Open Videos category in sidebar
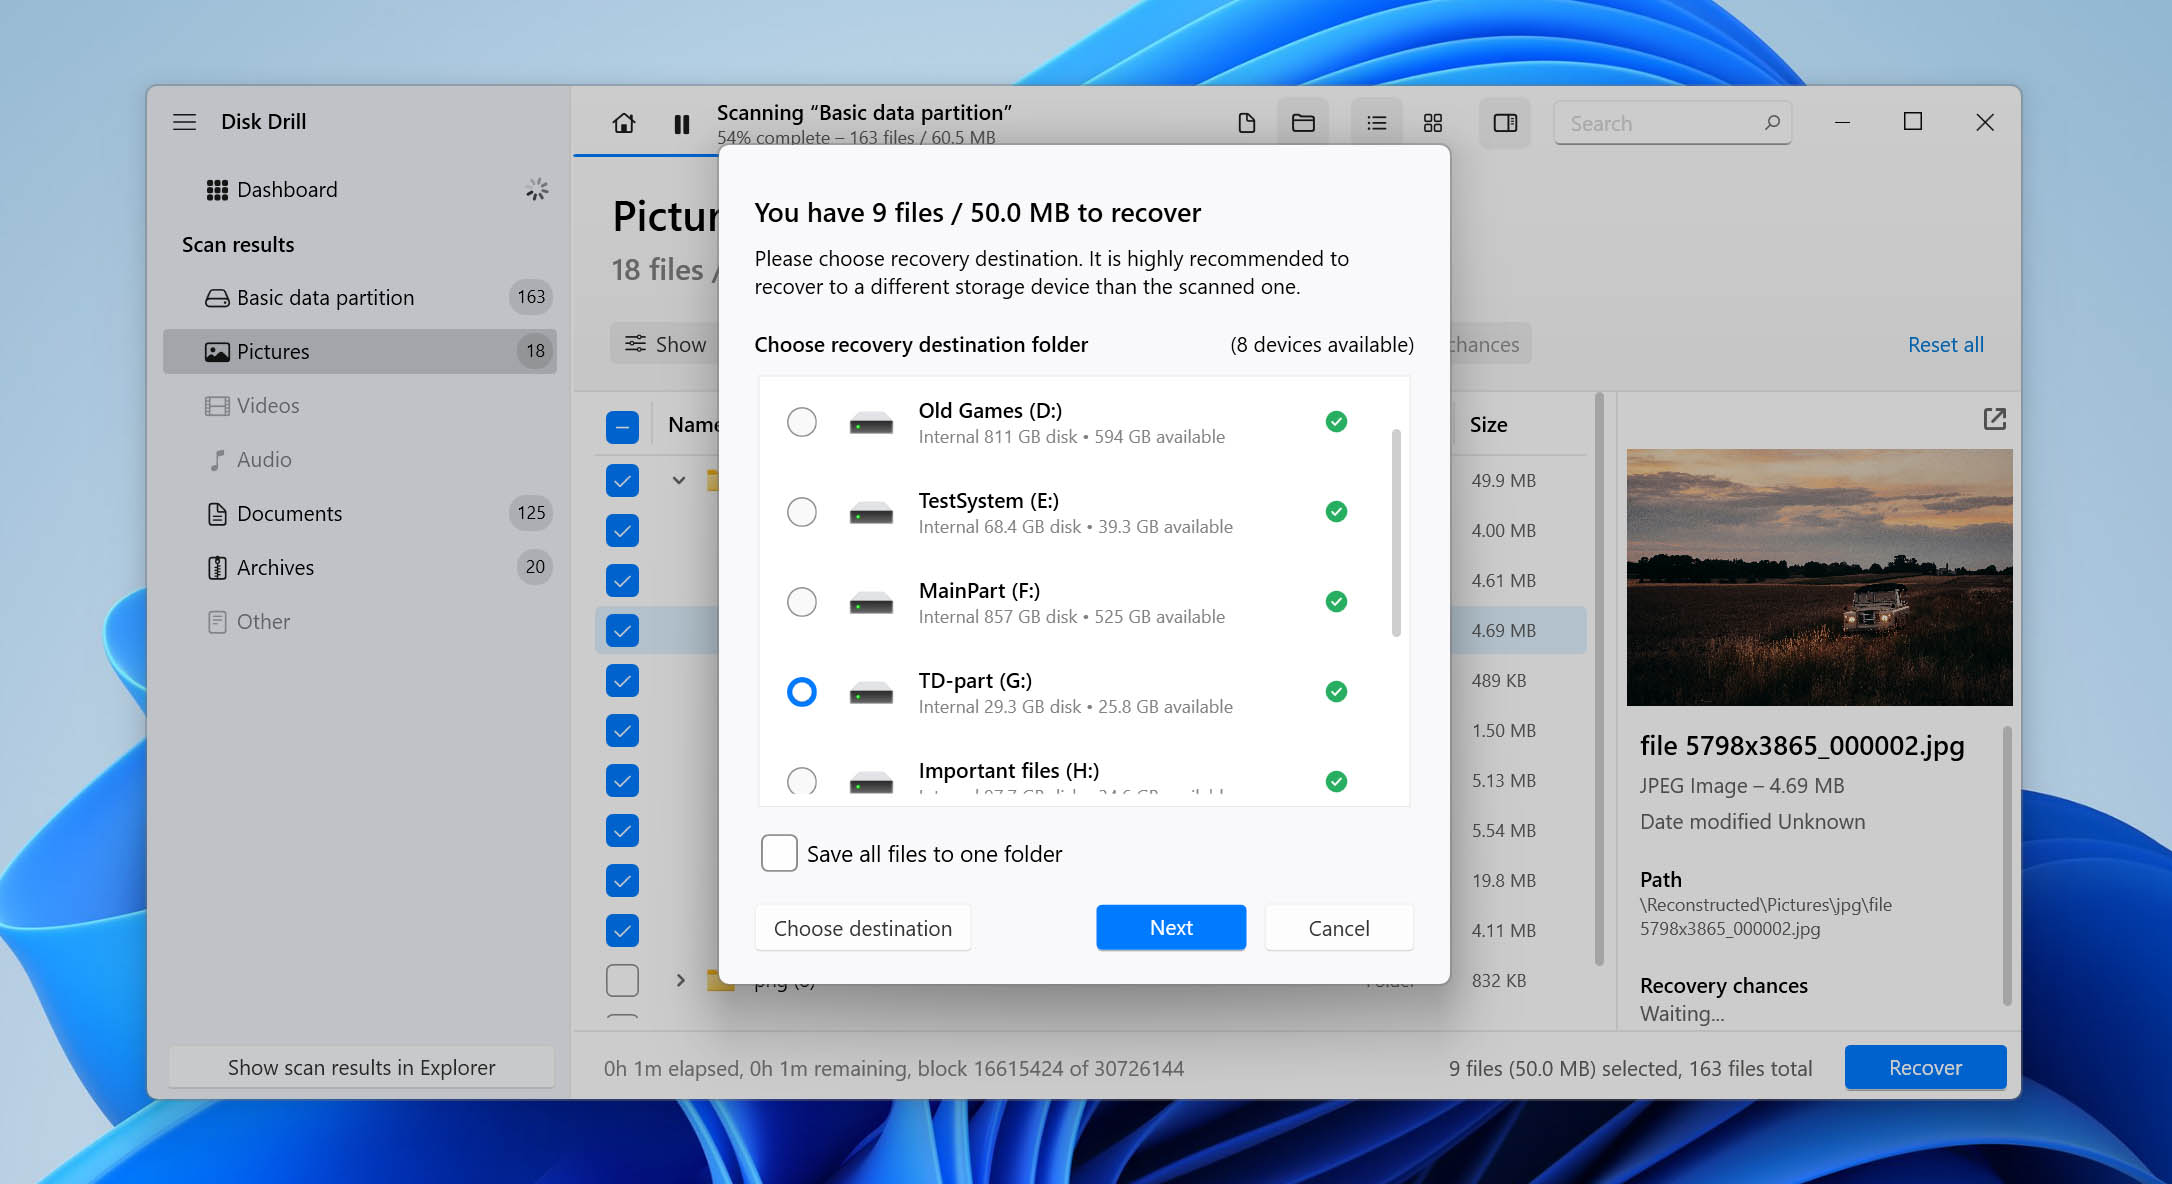Screen dimensions: 2172x1184 [360, 406]
